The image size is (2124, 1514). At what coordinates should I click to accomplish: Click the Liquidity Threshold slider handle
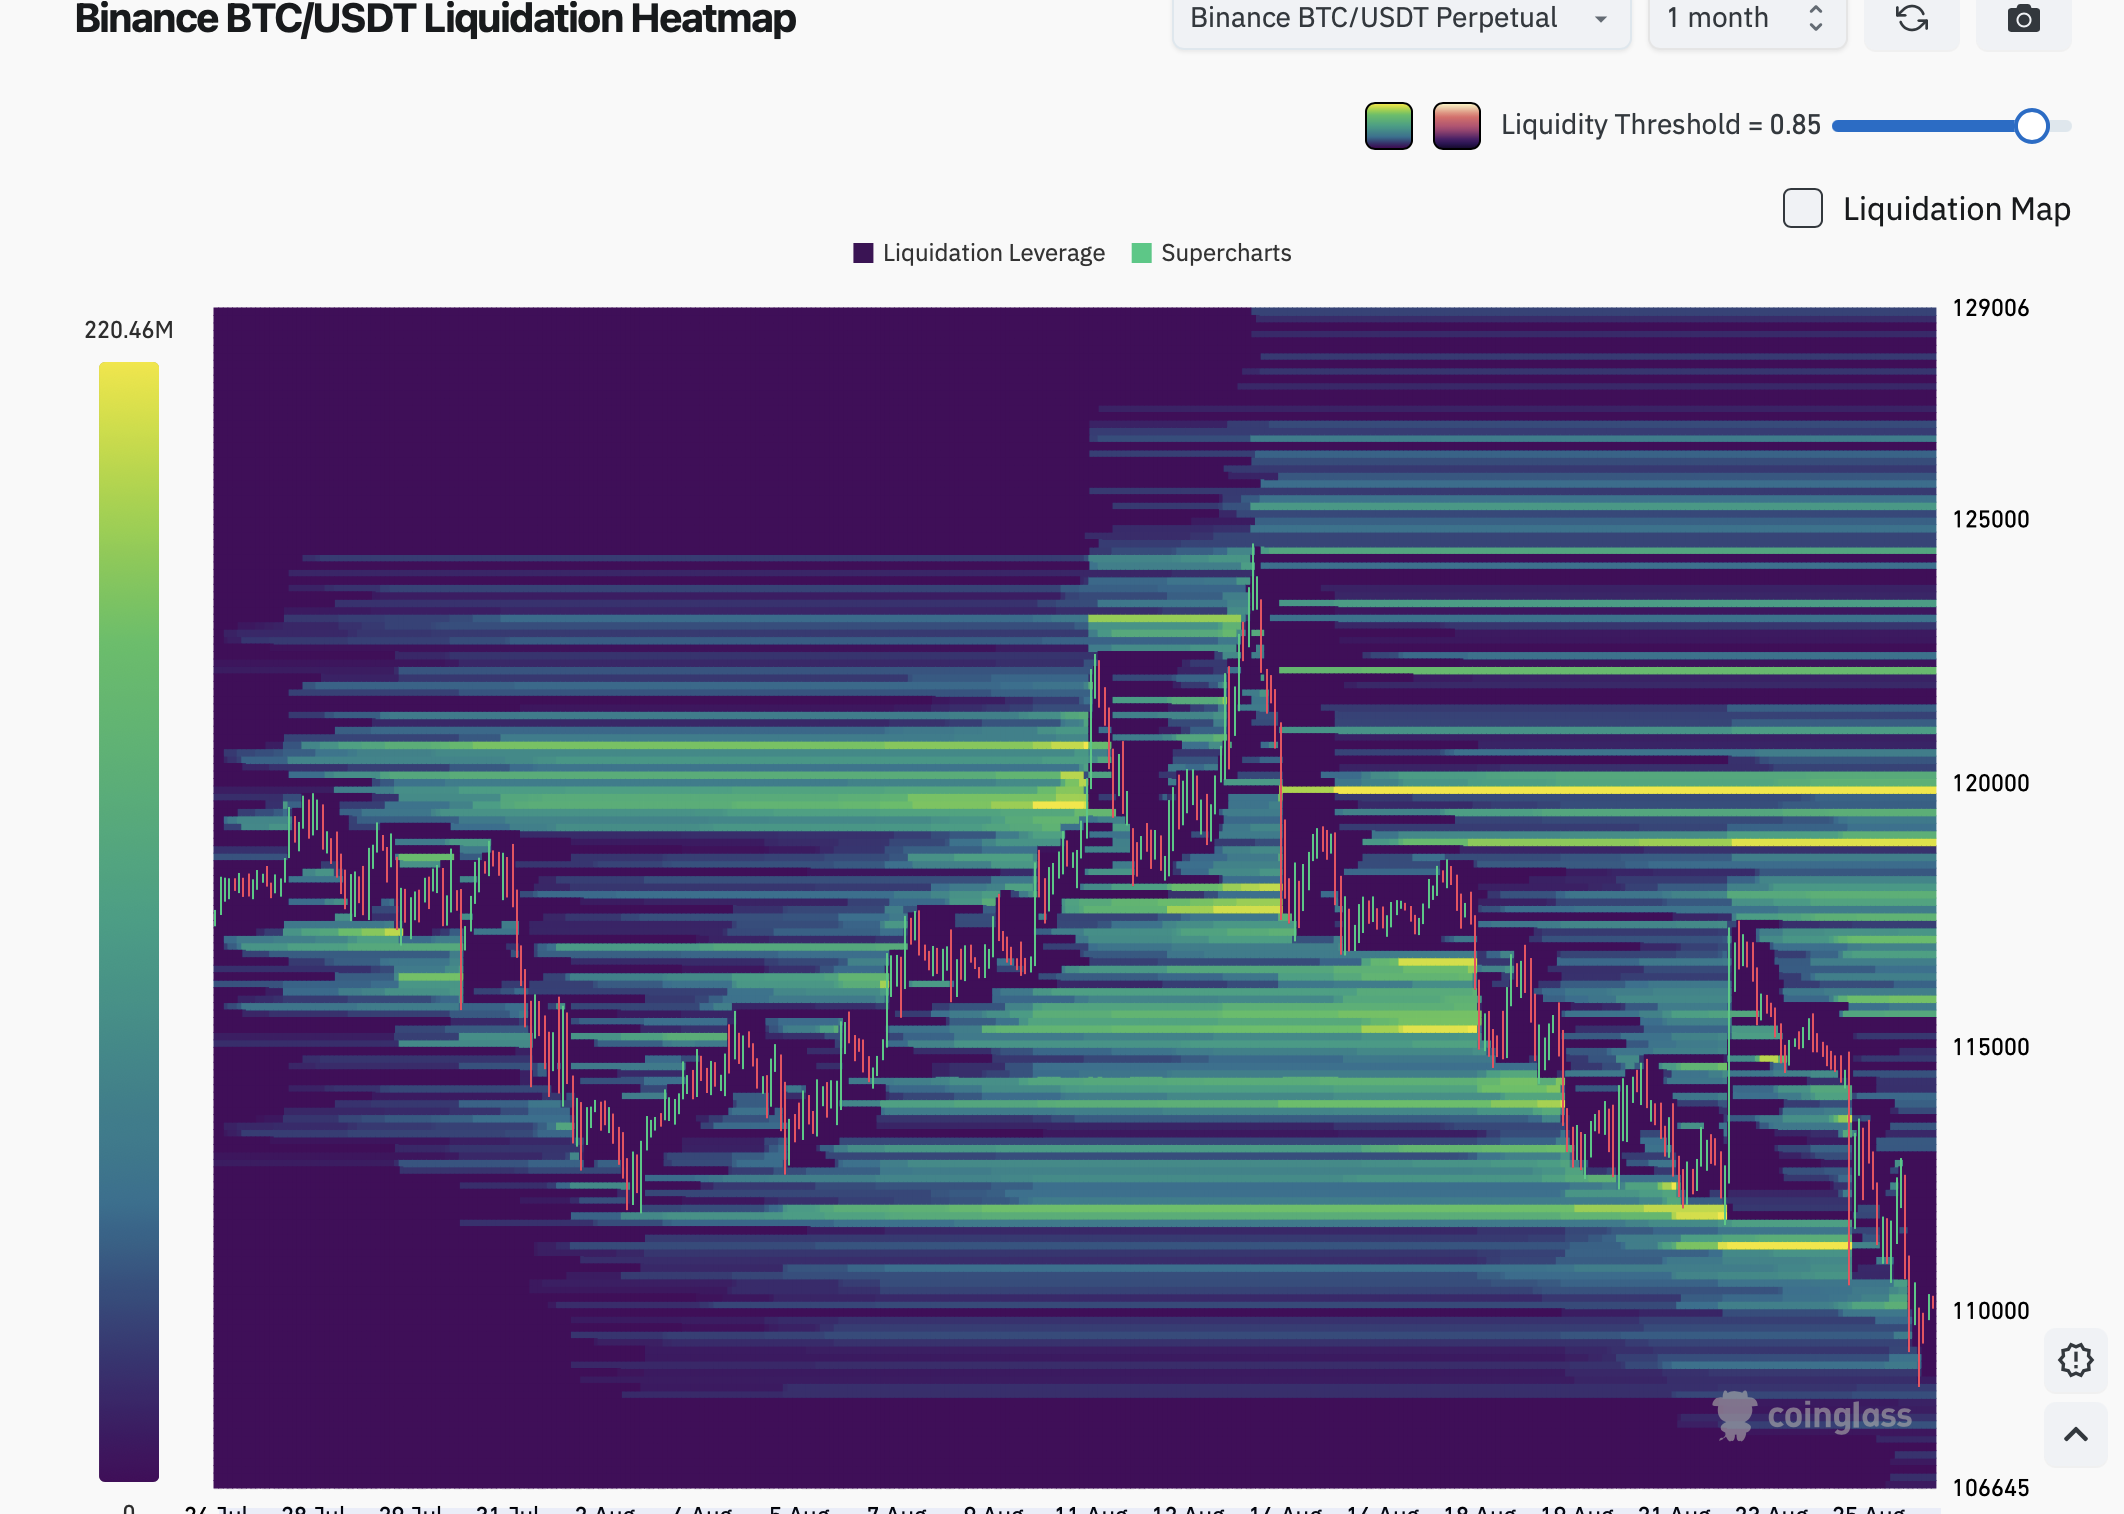(x=2031, y=126)
